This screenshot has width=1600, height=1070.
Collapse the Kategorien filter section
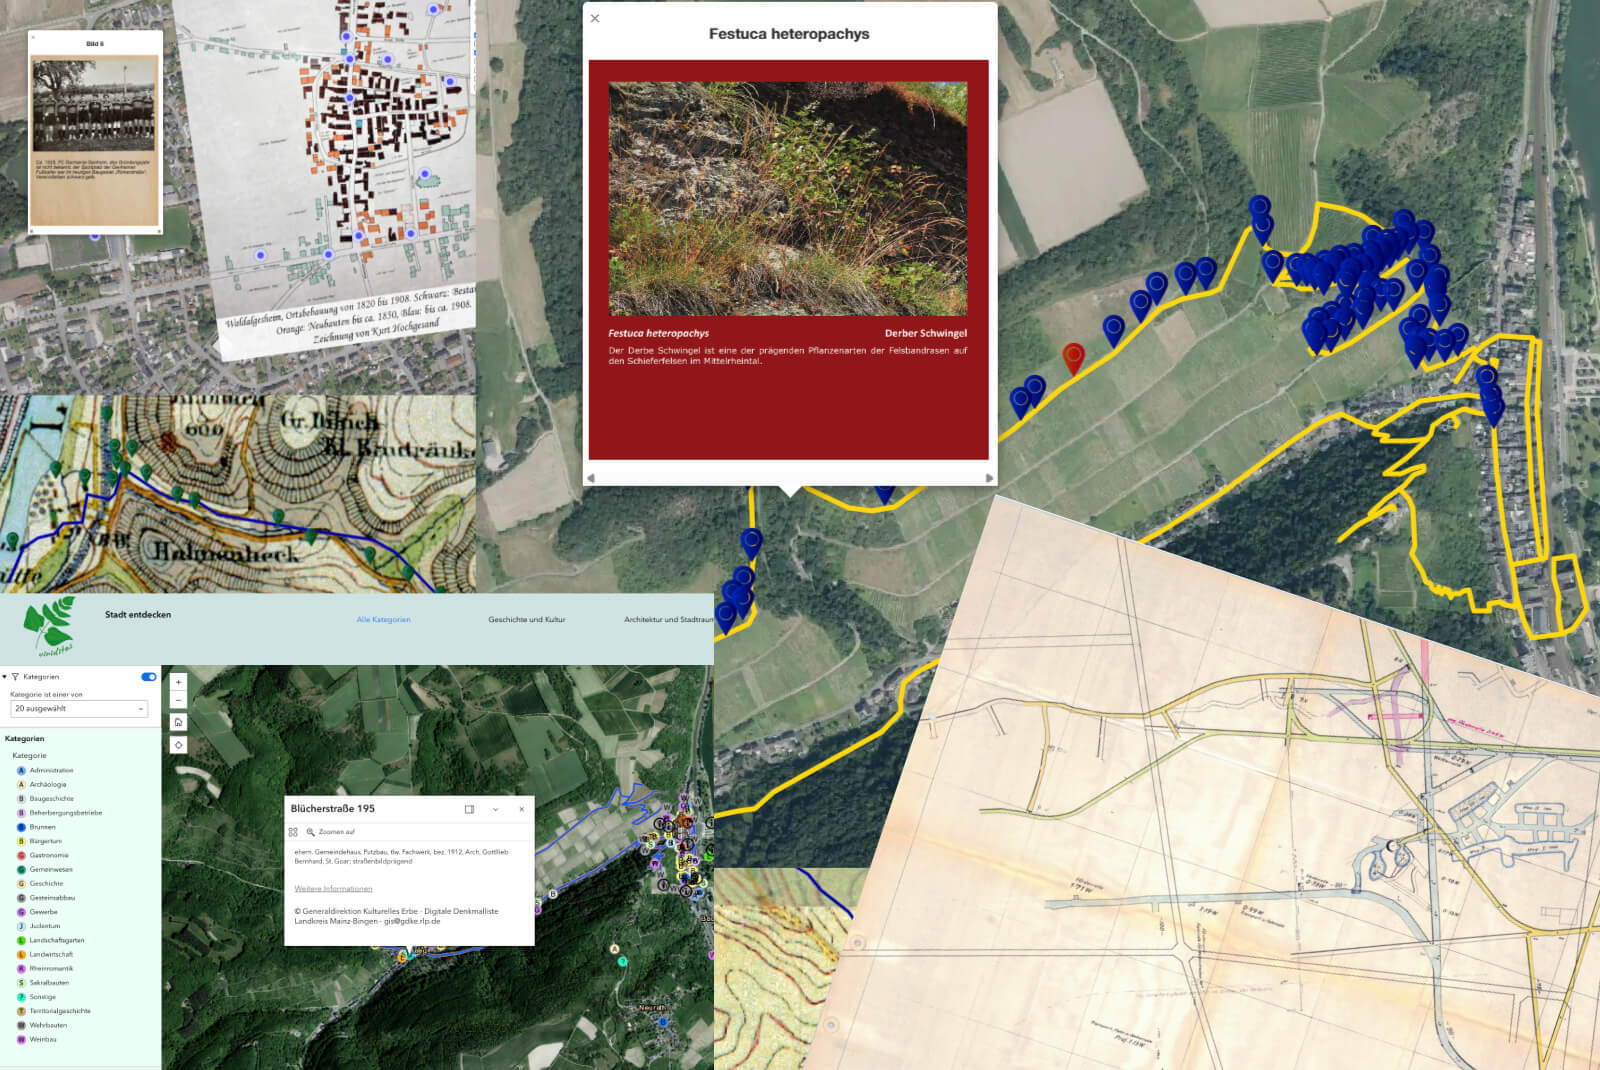pyautogui.click(x=5, y=677)
